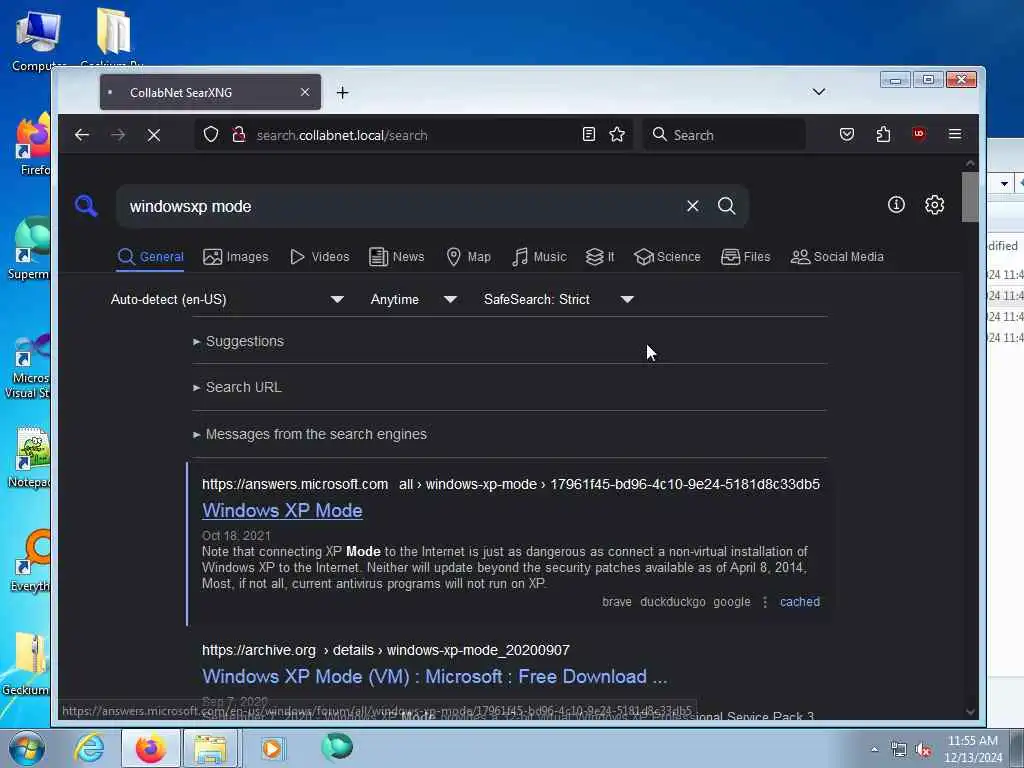Viewport: 1024px width, 768px height.
Task: Open Windows XP Mode (VM) archive.org result
Action: 435,677
